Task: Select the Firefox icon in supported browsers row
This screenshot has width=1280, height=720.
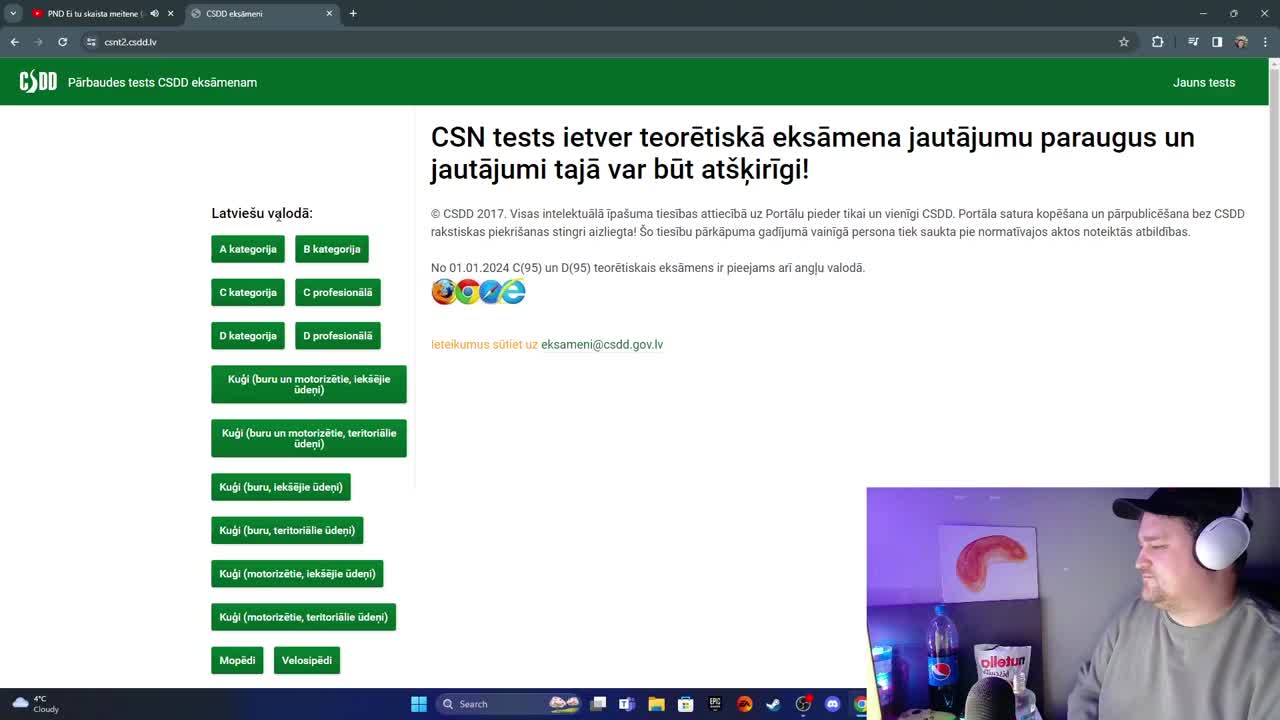Action: pyautogui.click(x=443, y=291)
